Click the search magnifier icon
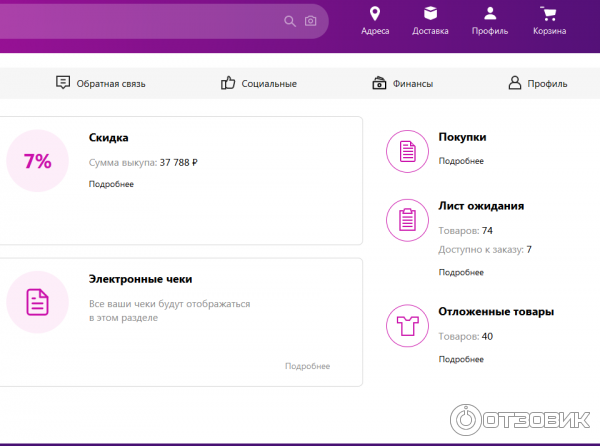The width and height of the screenshot is (600, 446). pyautogui.click(x=290, y=21)
